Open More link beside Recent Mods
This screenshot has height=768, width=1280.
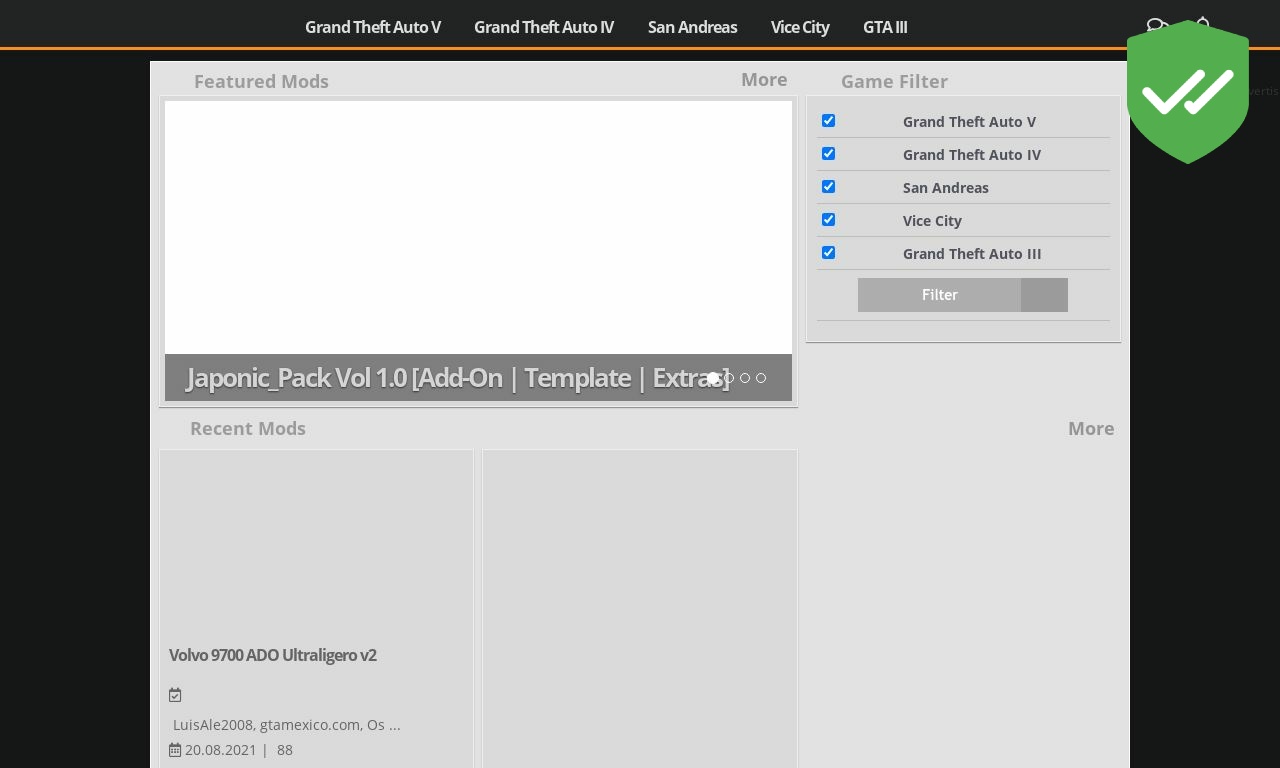point(1091,429)
